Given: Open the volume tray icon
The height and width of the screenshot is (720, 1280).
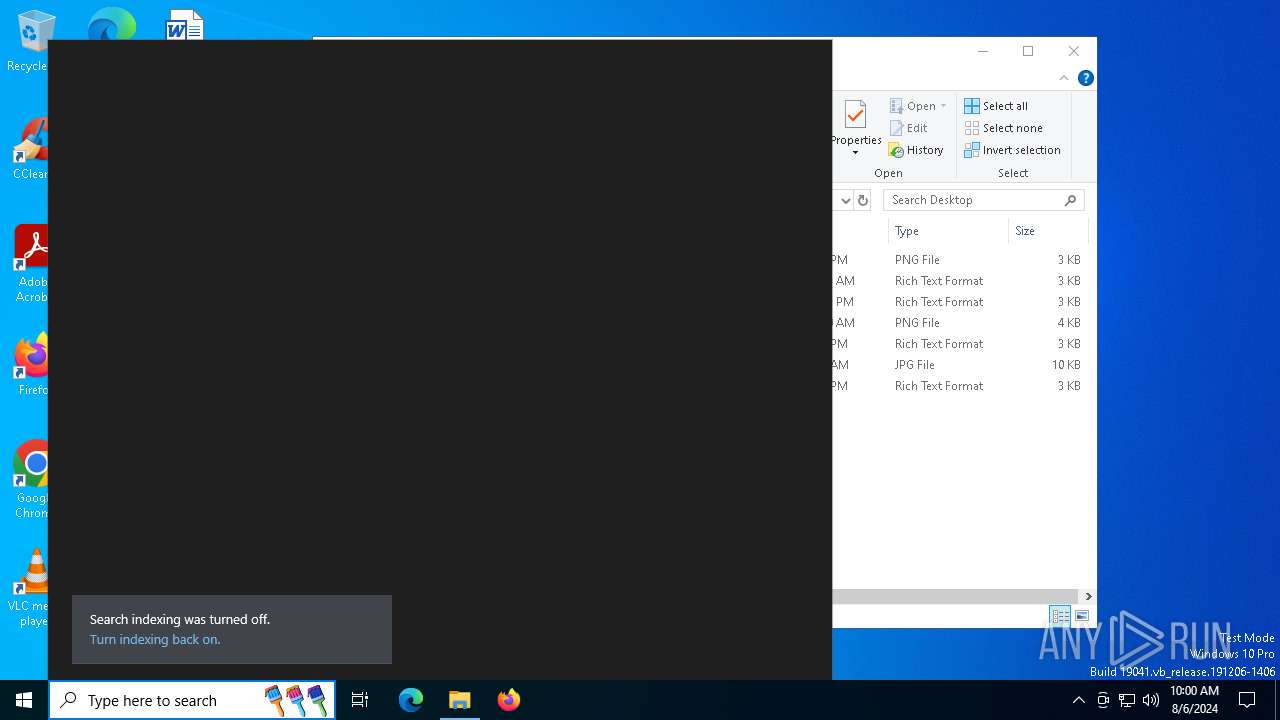Looking at the screenshot, I should 1151,700.
